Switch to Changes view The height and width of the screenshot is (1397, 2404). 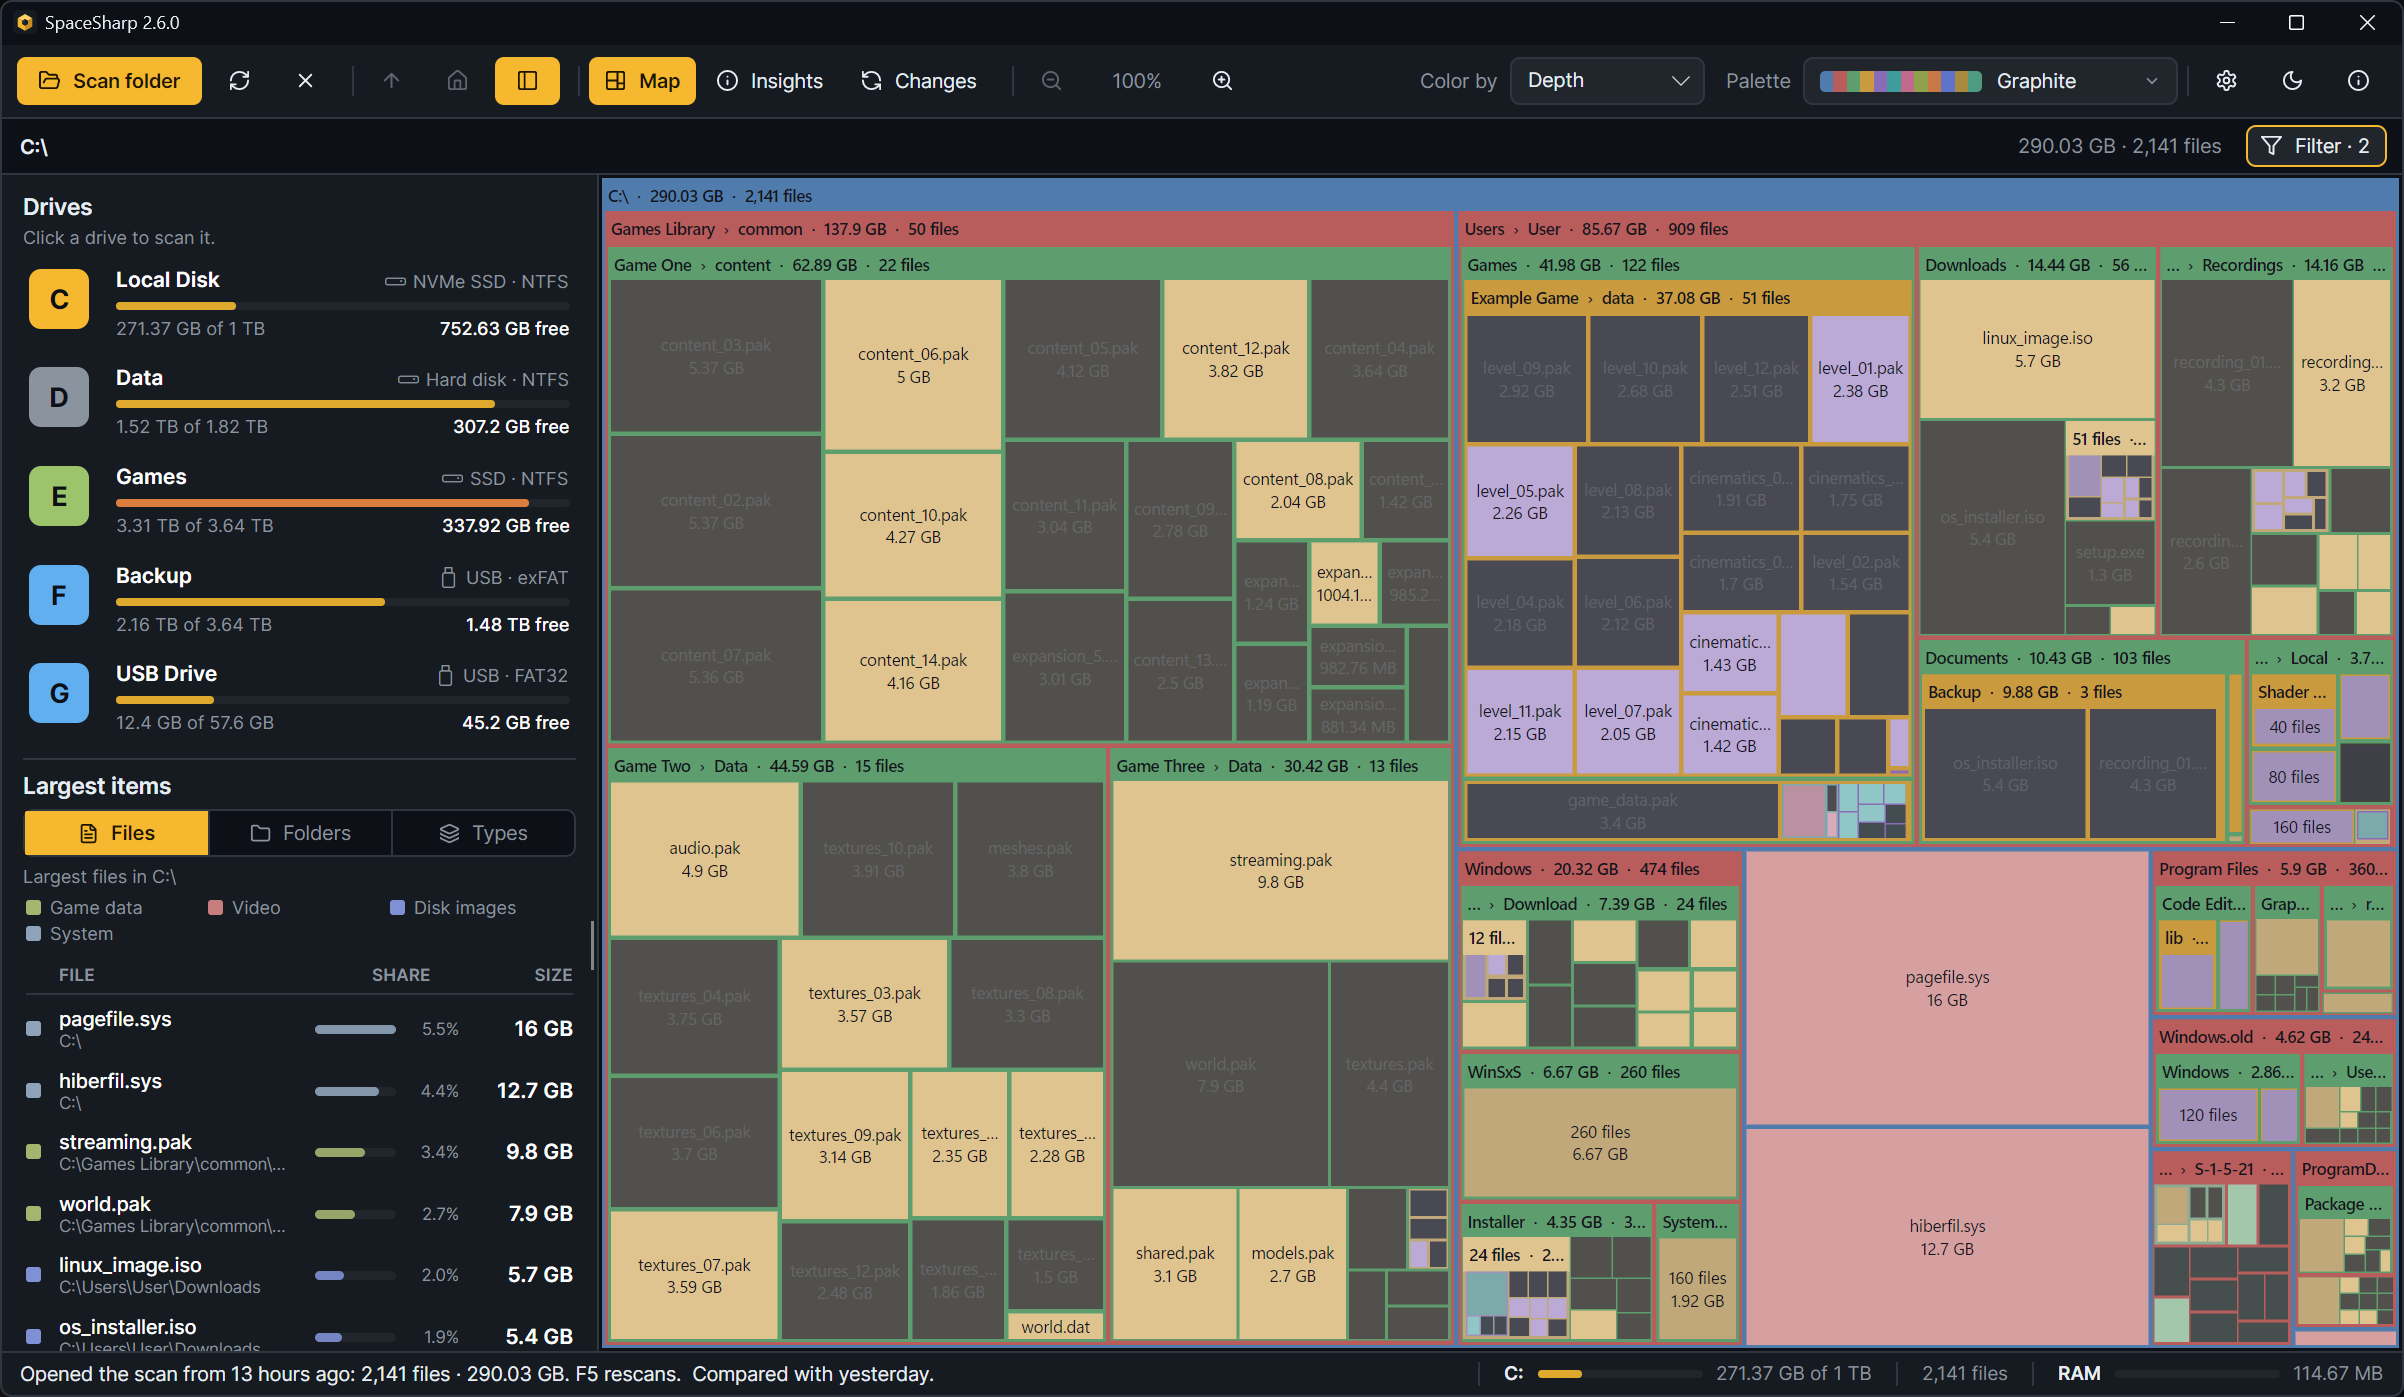pyautogui.click(x=918, y=81)
